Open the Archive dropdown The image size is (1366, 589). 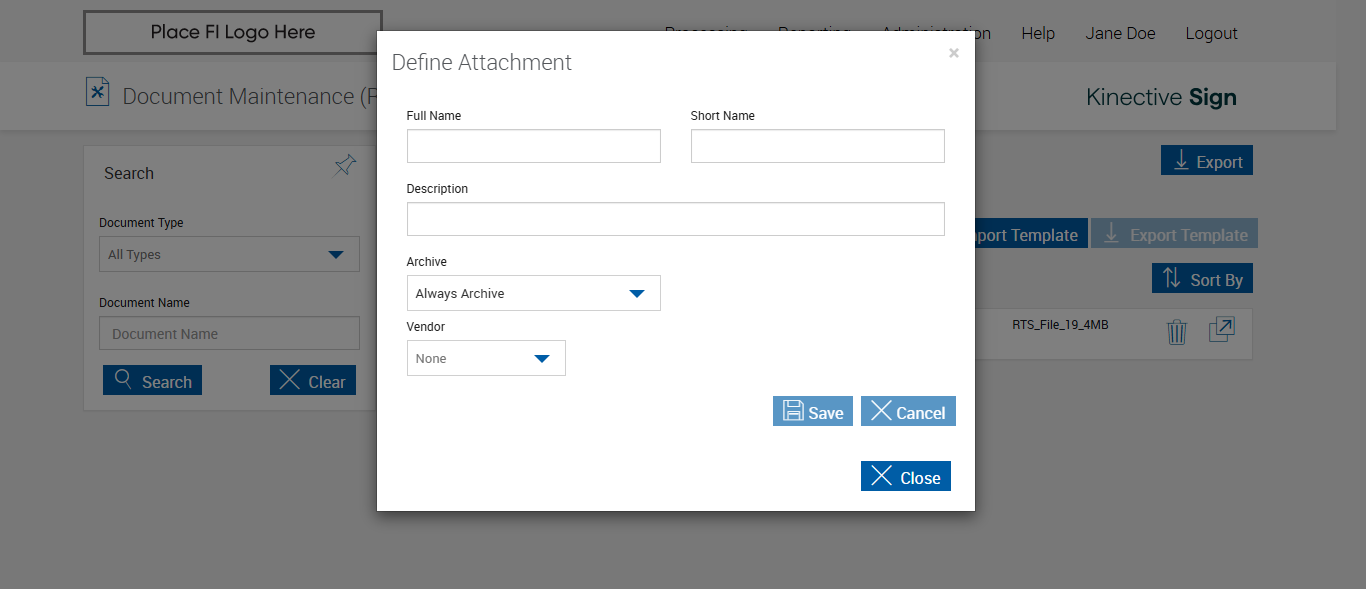pos(533,293)
